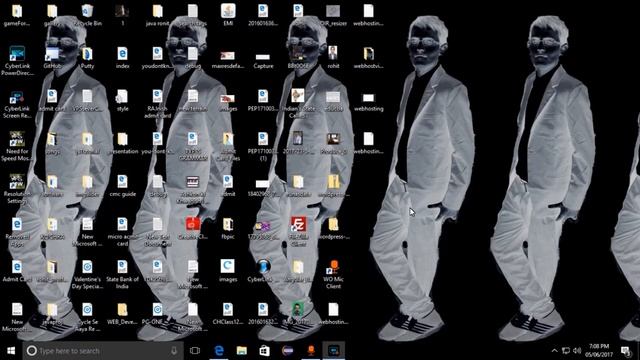Screen dimensions: 640x360
Task: Select the CHClass12... PDF file
Action: coord(228,313)
